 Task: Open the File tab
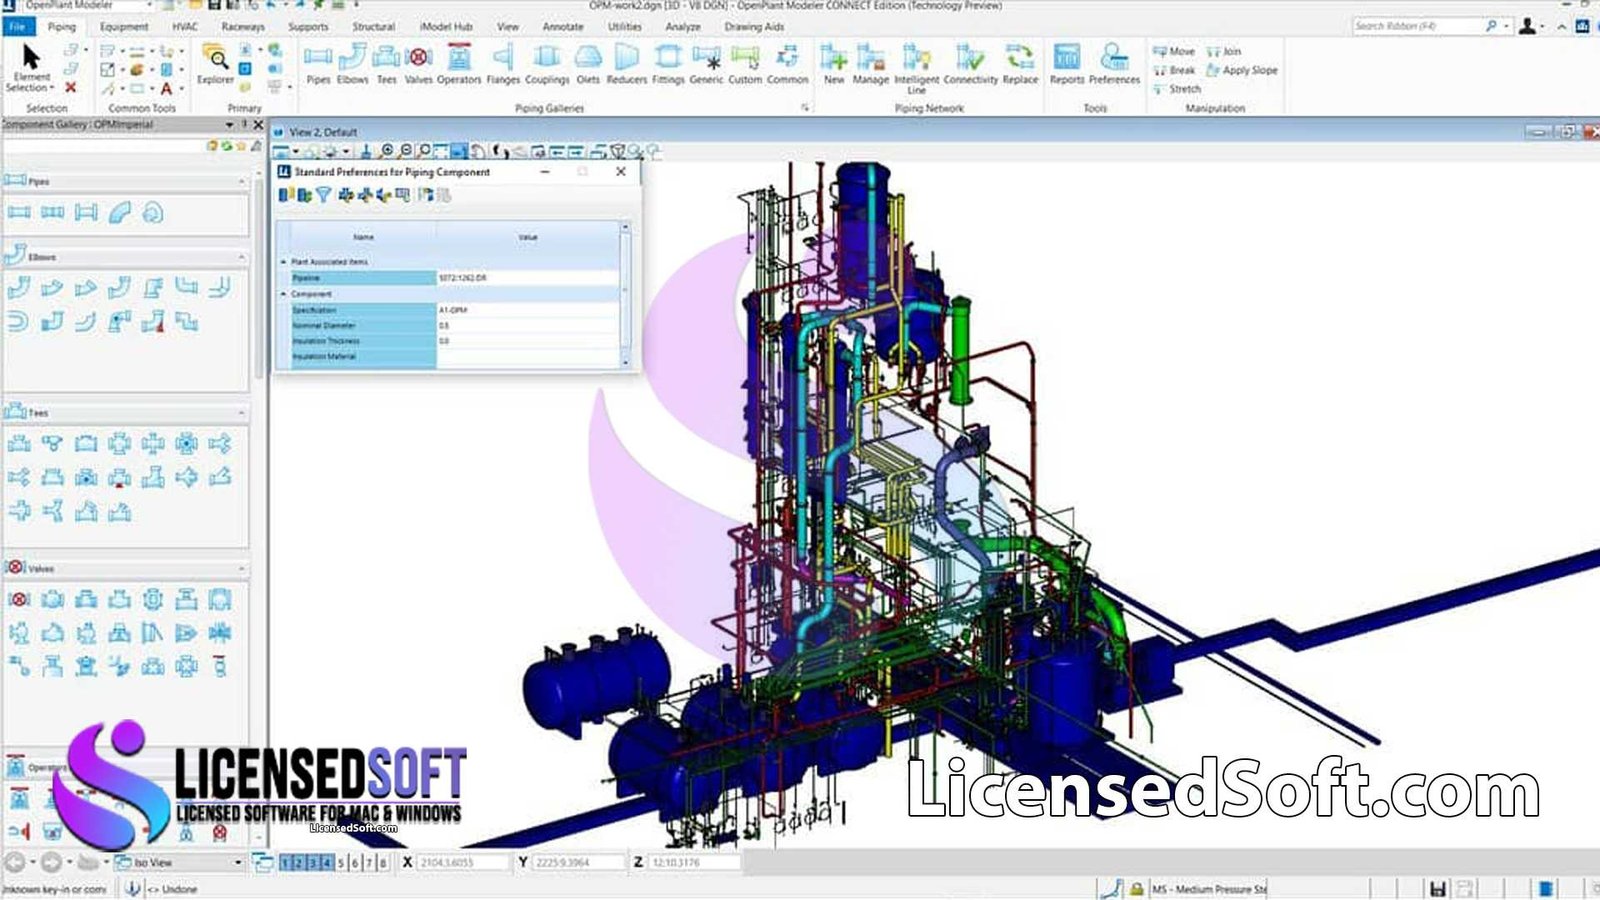(17, 27)
